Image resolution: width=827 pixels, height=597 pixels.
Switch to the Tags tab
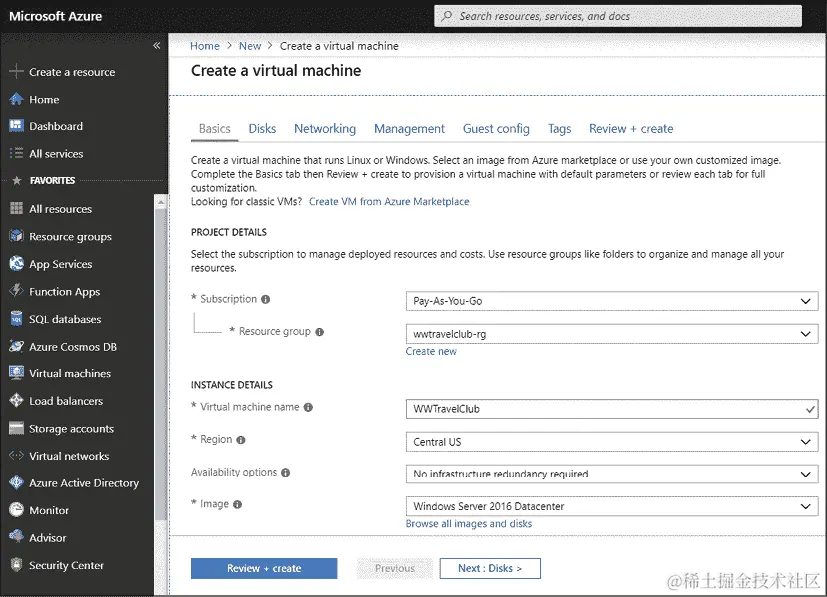pos(559,129)
